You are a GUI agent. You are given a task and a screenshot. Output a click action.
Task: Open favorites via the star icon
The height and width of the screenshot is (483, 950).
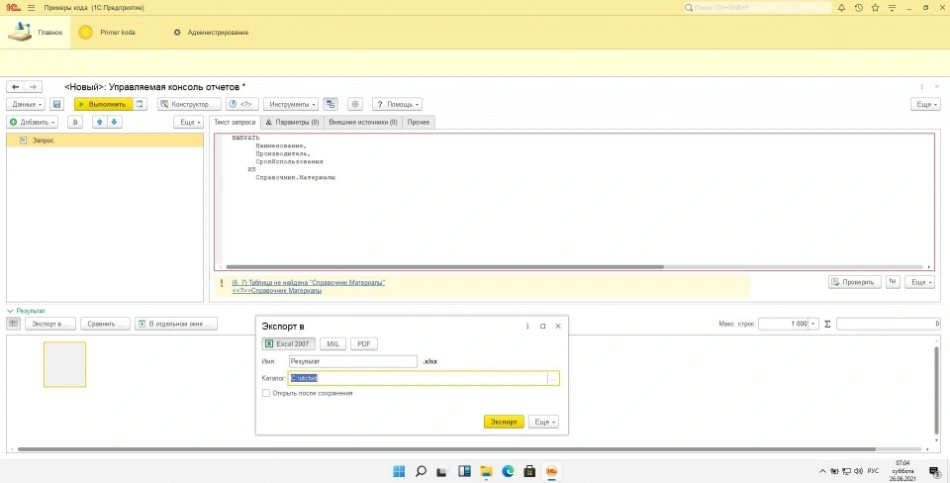pyautogui.click(x=874, y=8)
